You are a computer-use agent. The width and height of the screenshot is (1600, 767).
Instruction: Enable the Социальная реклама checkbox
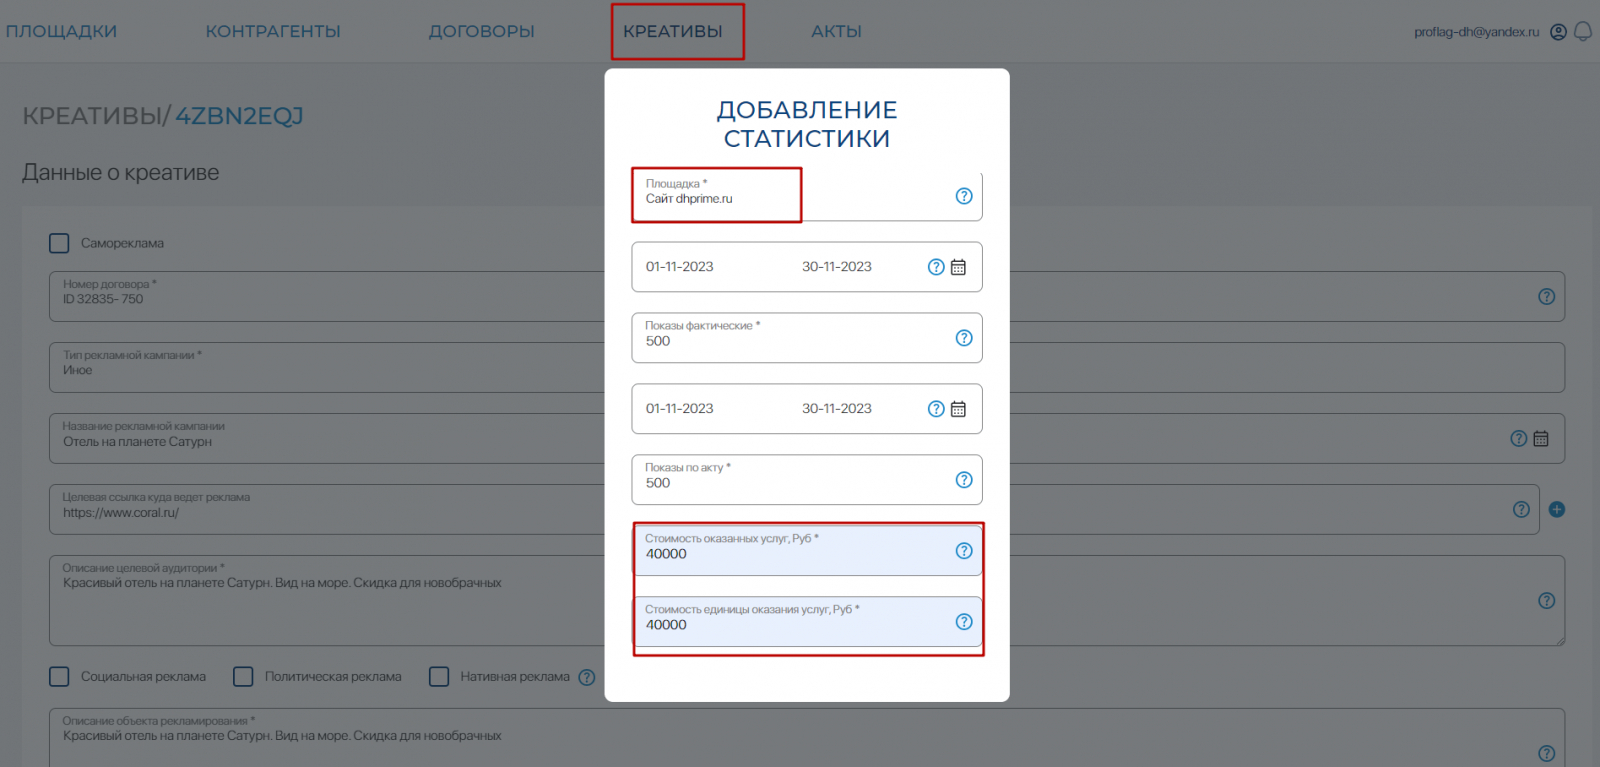pyautogui.click(x=60, y=677)
